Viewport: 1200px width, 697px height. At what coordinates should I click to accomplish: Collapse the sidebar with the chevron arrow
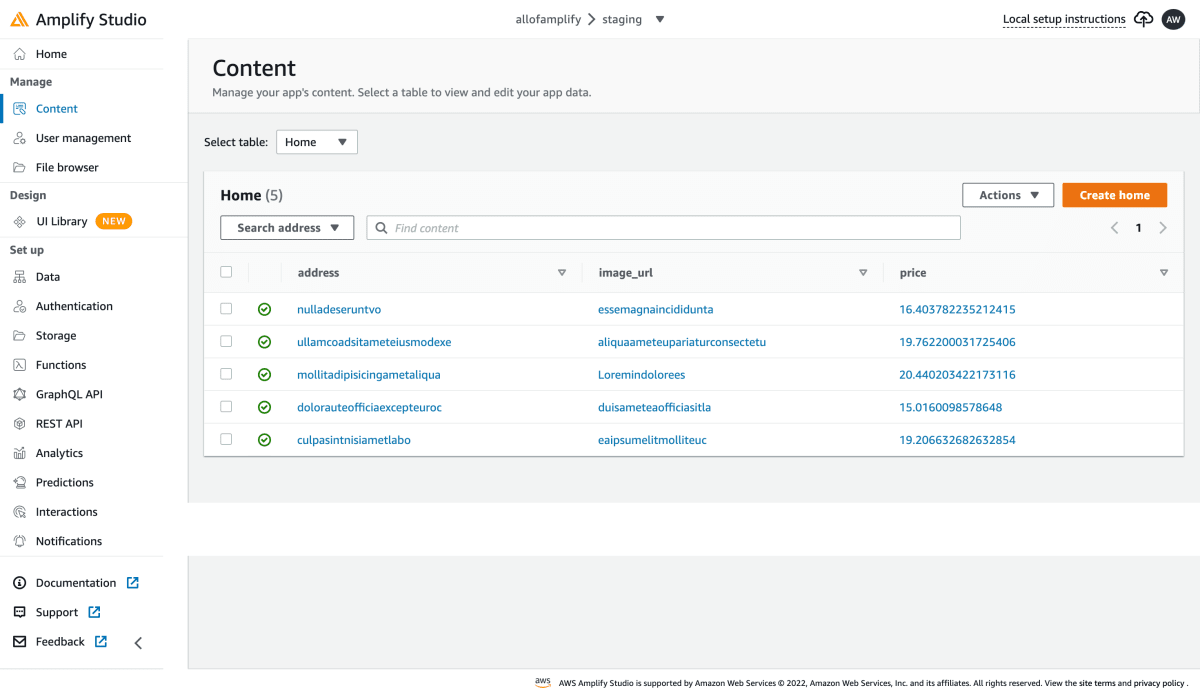(x=138, y=643)
